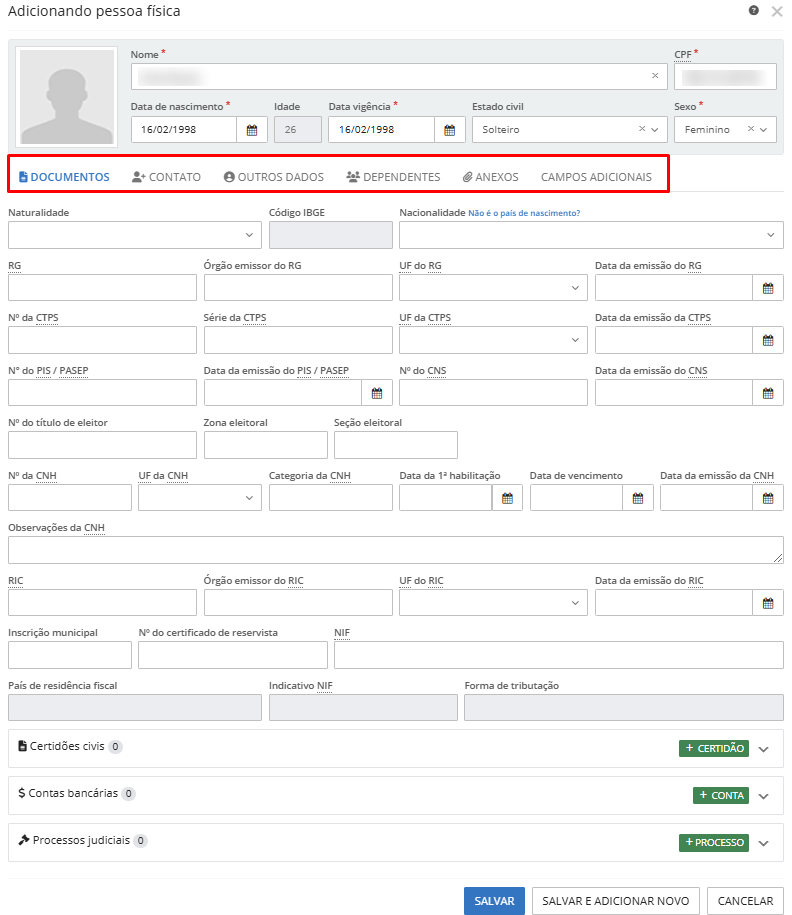Expand the Contas bancárias section
792x915 pixels.
[x=763, y=796]
